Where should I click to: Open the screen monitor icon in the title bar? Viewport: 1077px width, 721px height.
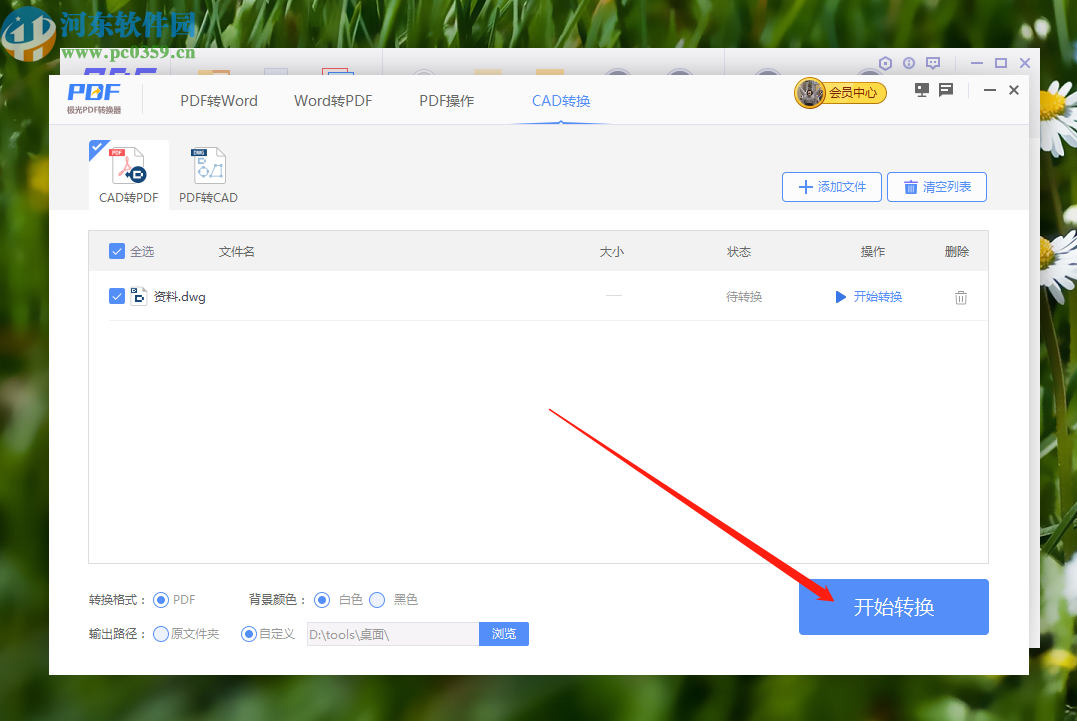tap(920, 89)
